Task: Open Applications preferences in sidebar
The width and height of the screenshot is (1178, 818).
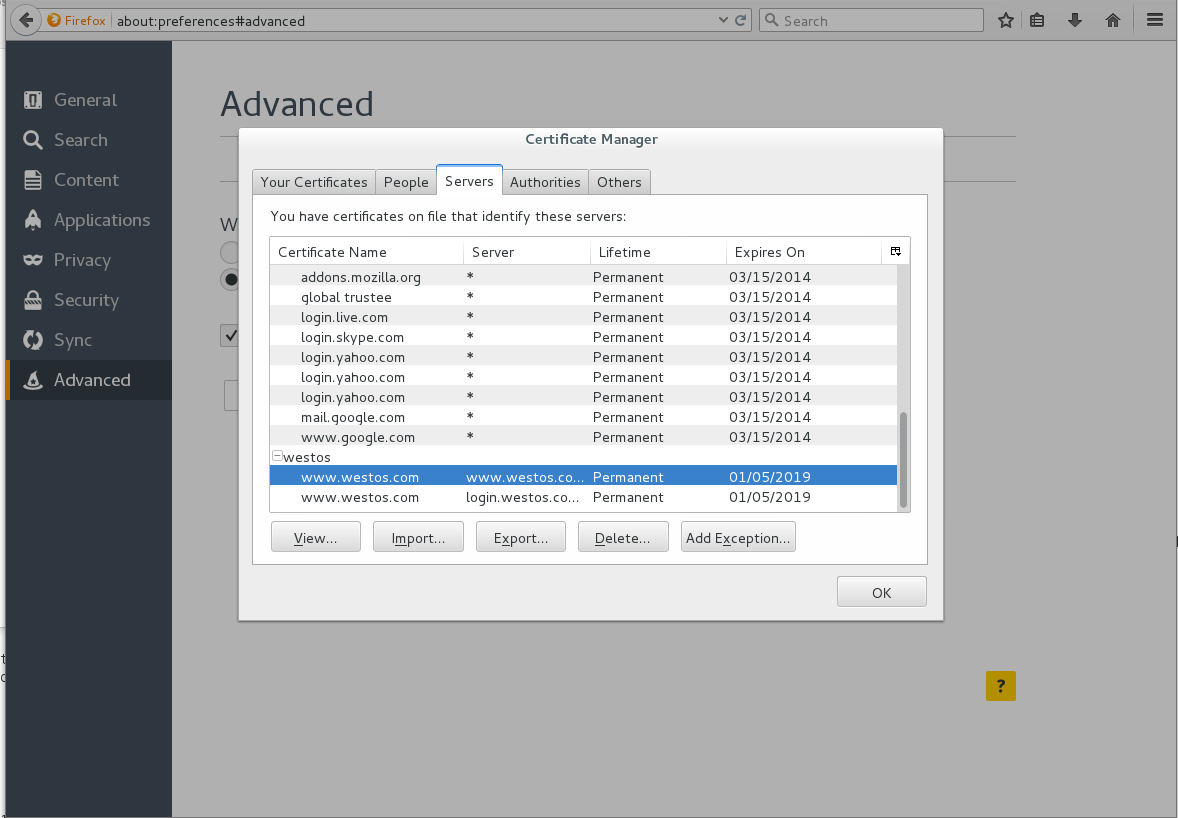Action: tap(89, 220)
